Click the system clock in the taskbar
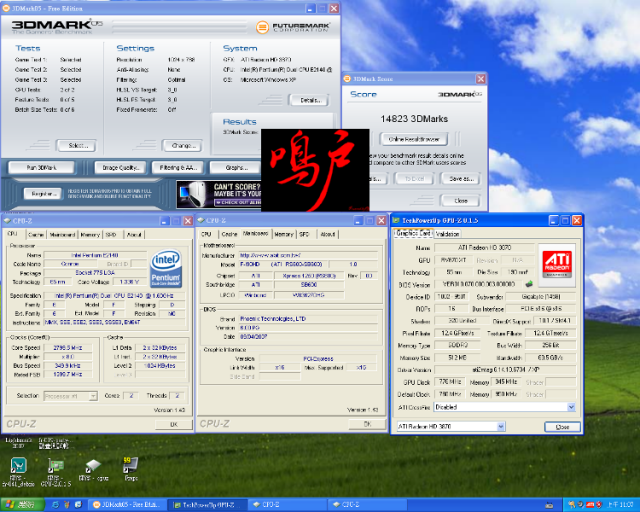Screen dimensions: 640x512 coord(620,505)
